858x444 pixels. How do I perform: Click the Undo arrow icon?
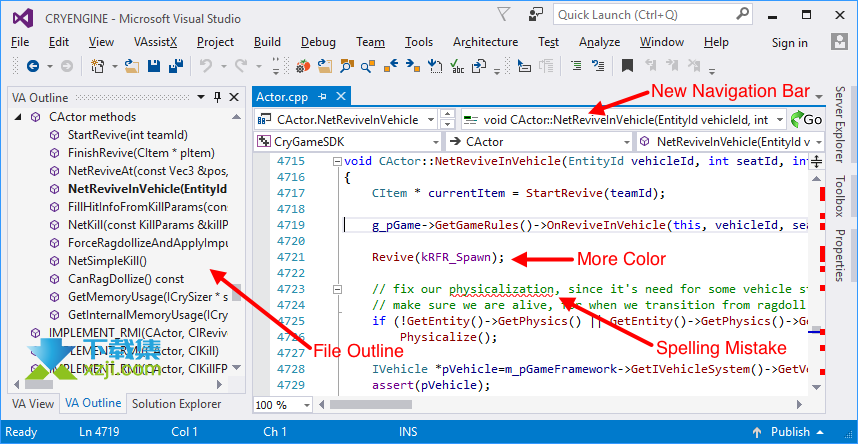click(x=206, y=66)
